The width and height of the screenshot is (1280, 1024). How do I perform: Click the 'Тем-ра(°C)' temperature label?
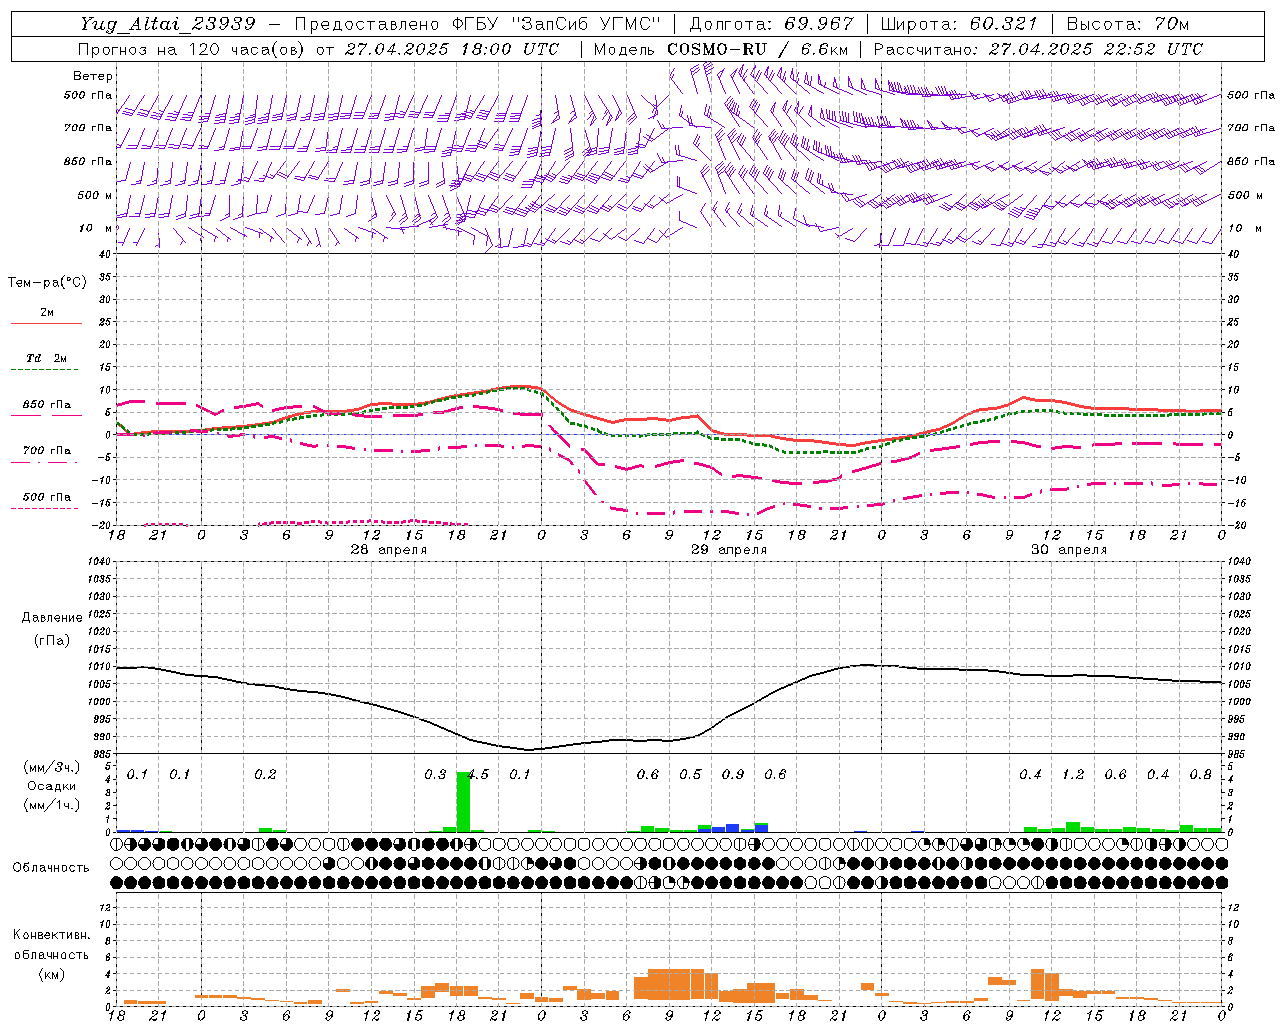(47, 283)
